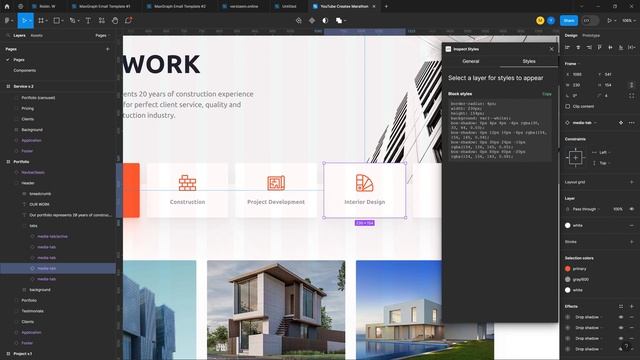Open vertical constraint Top dropdown
The image size is (640, 360).
point(604,163)
